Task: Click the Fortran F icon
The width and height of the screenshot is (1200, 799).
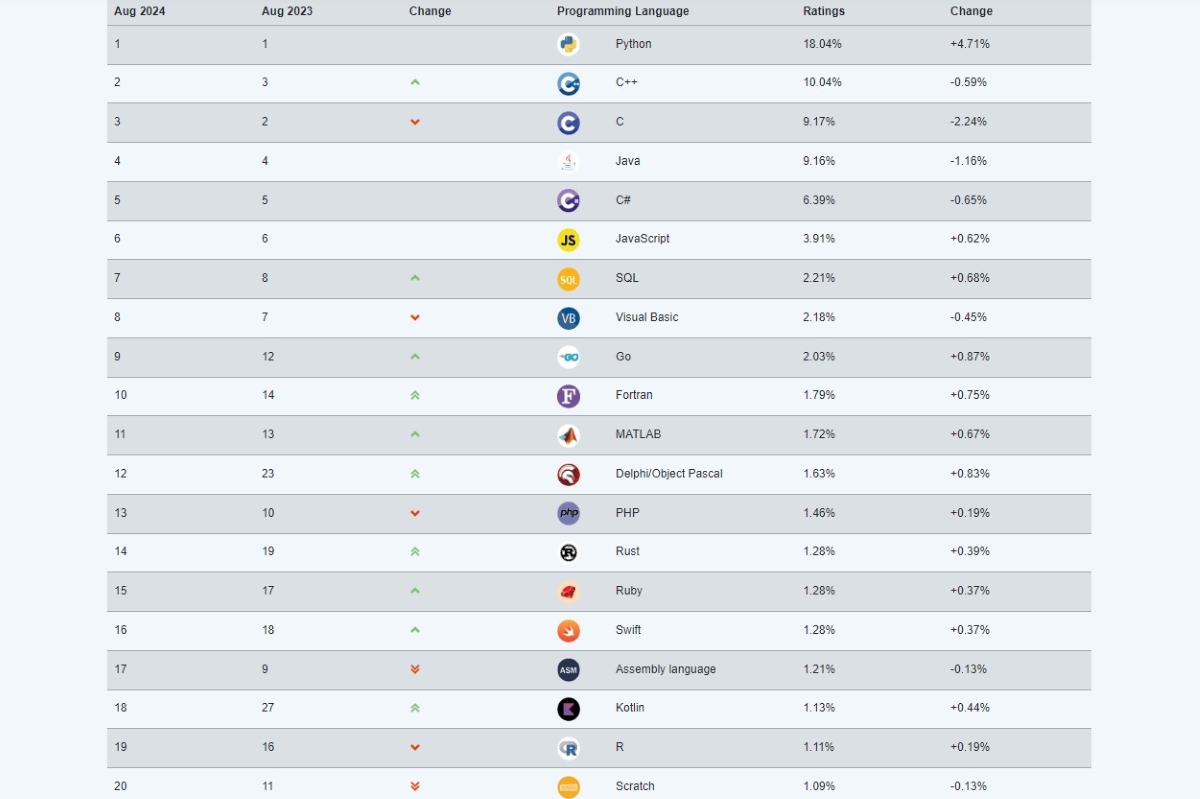Action: pos(568,396)
